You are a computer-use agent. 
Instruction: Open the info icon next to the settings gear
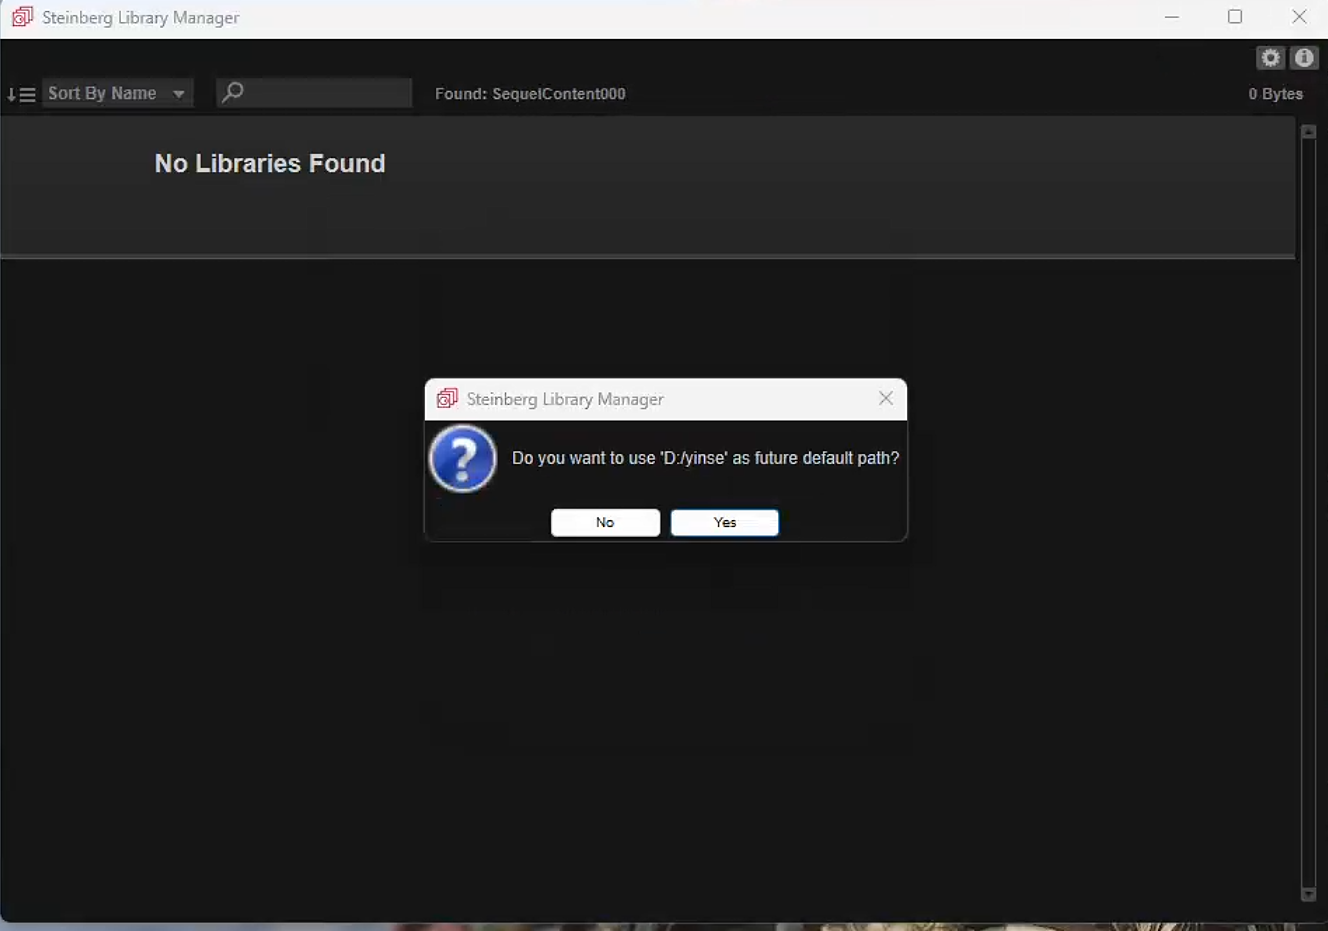coord(1304,58)
